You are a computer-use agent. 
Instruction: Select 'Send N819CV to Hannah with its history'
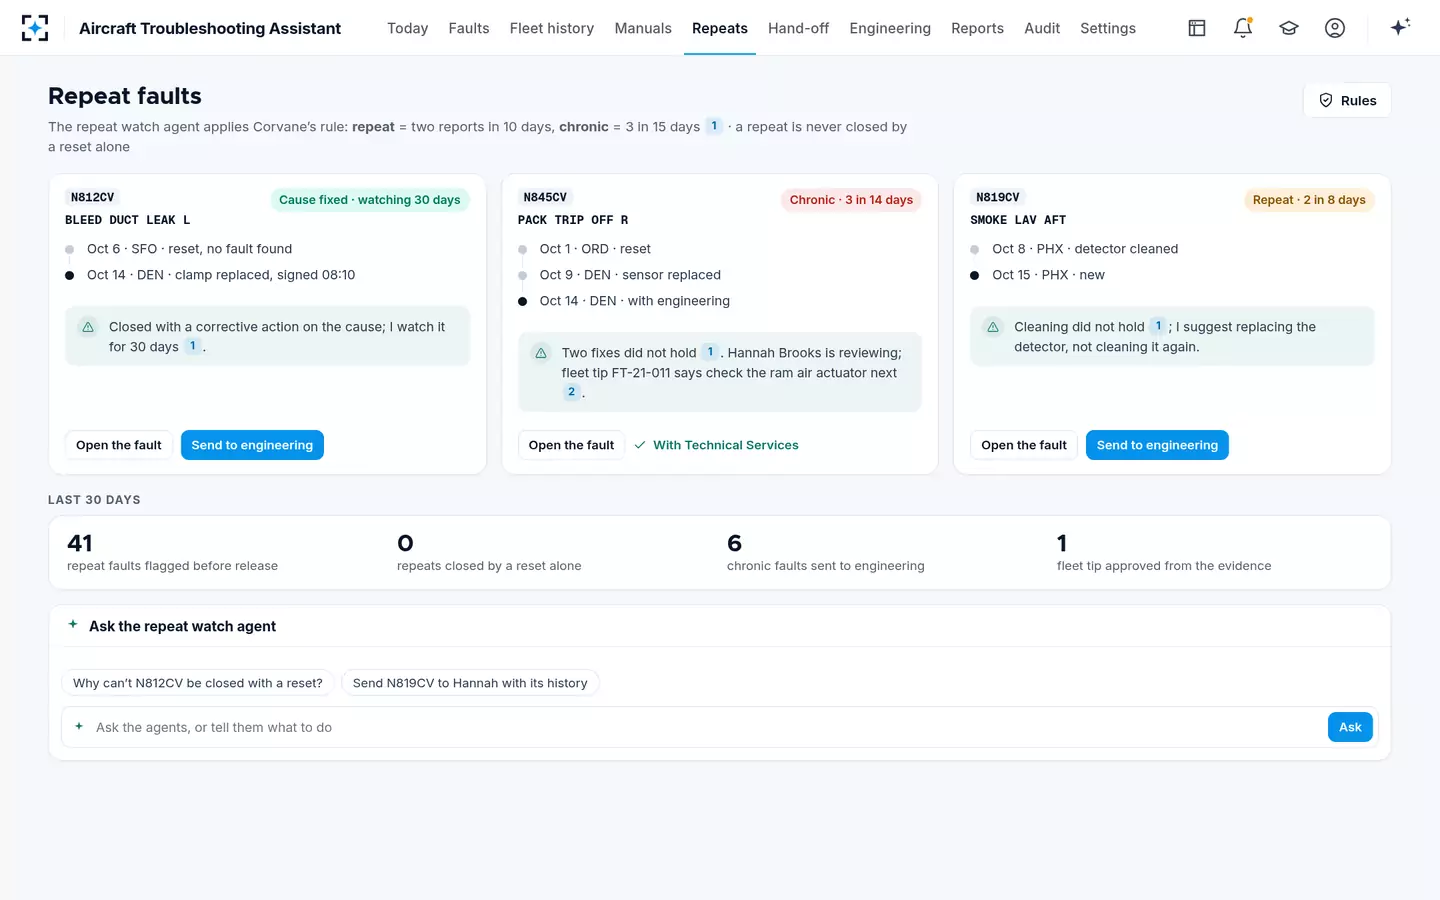(x=470, y=683)
